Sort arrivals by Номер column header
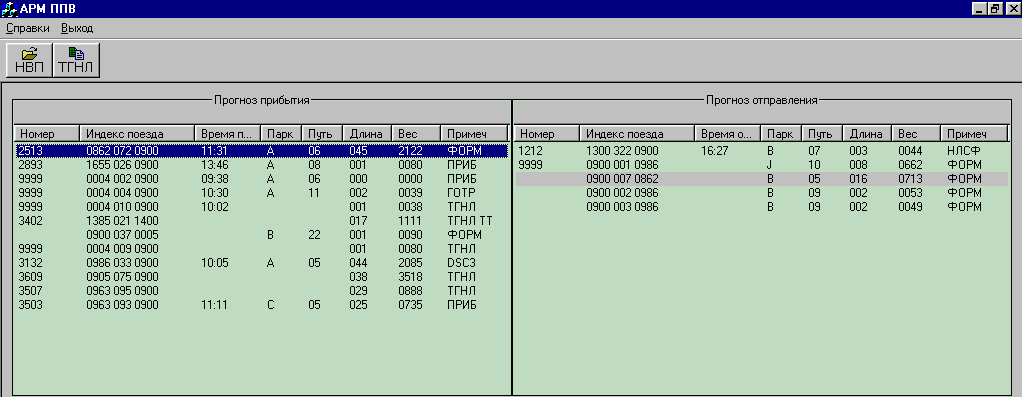This screenshot has width=1022, height=397. coord(46,134)
